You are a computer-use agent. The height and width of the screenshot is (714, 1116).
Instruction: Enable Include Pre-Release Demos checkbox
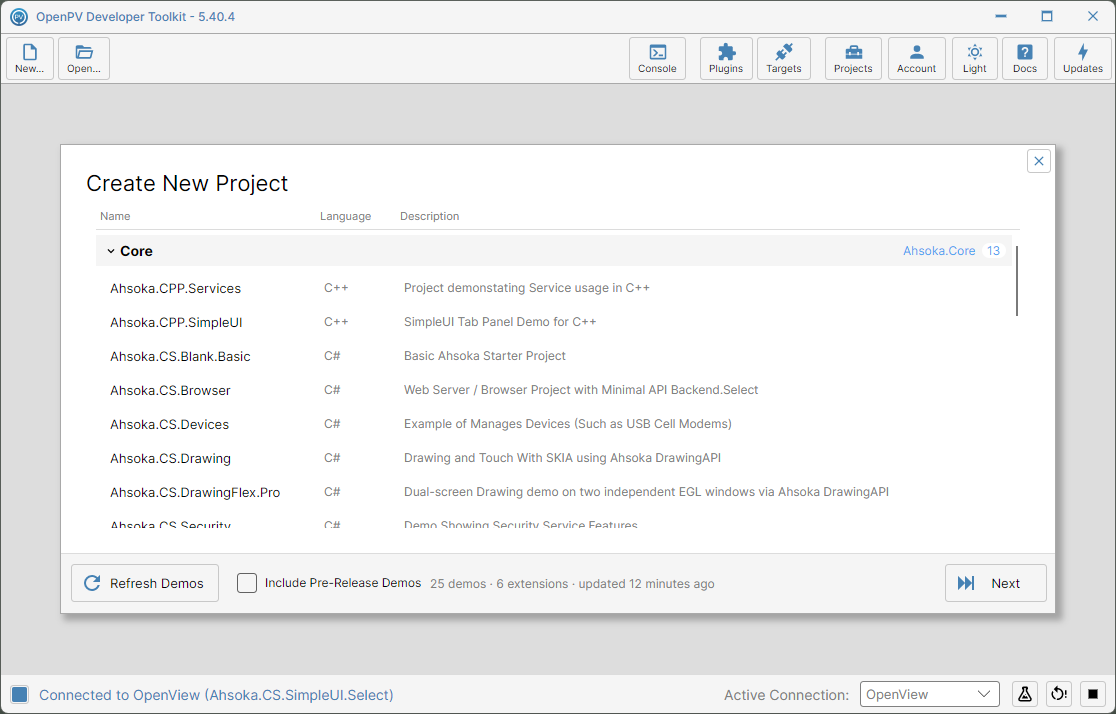coord(247,583)
